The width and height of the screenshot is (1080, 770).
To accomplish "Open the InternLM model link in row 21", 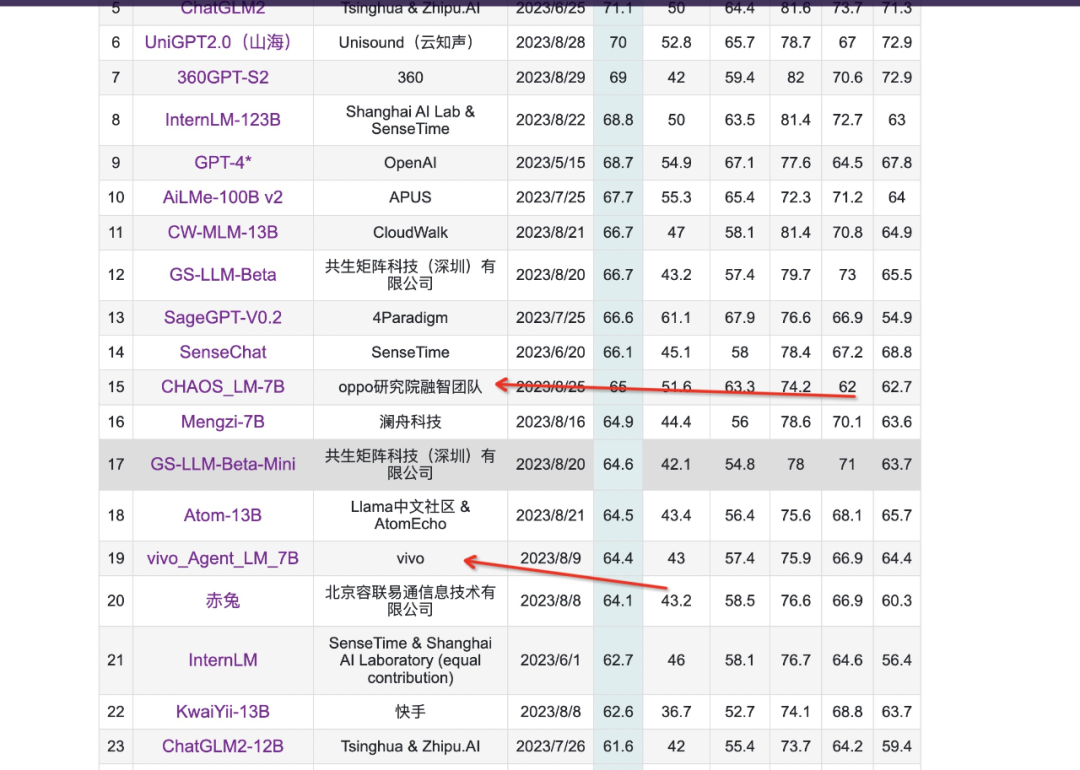I will point(222,660).
